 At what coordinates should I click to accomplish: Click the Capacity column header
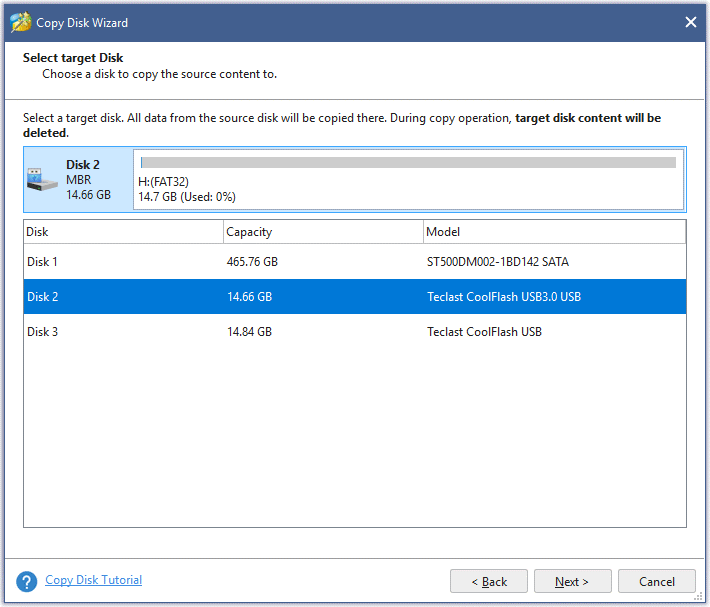[323, 232]
